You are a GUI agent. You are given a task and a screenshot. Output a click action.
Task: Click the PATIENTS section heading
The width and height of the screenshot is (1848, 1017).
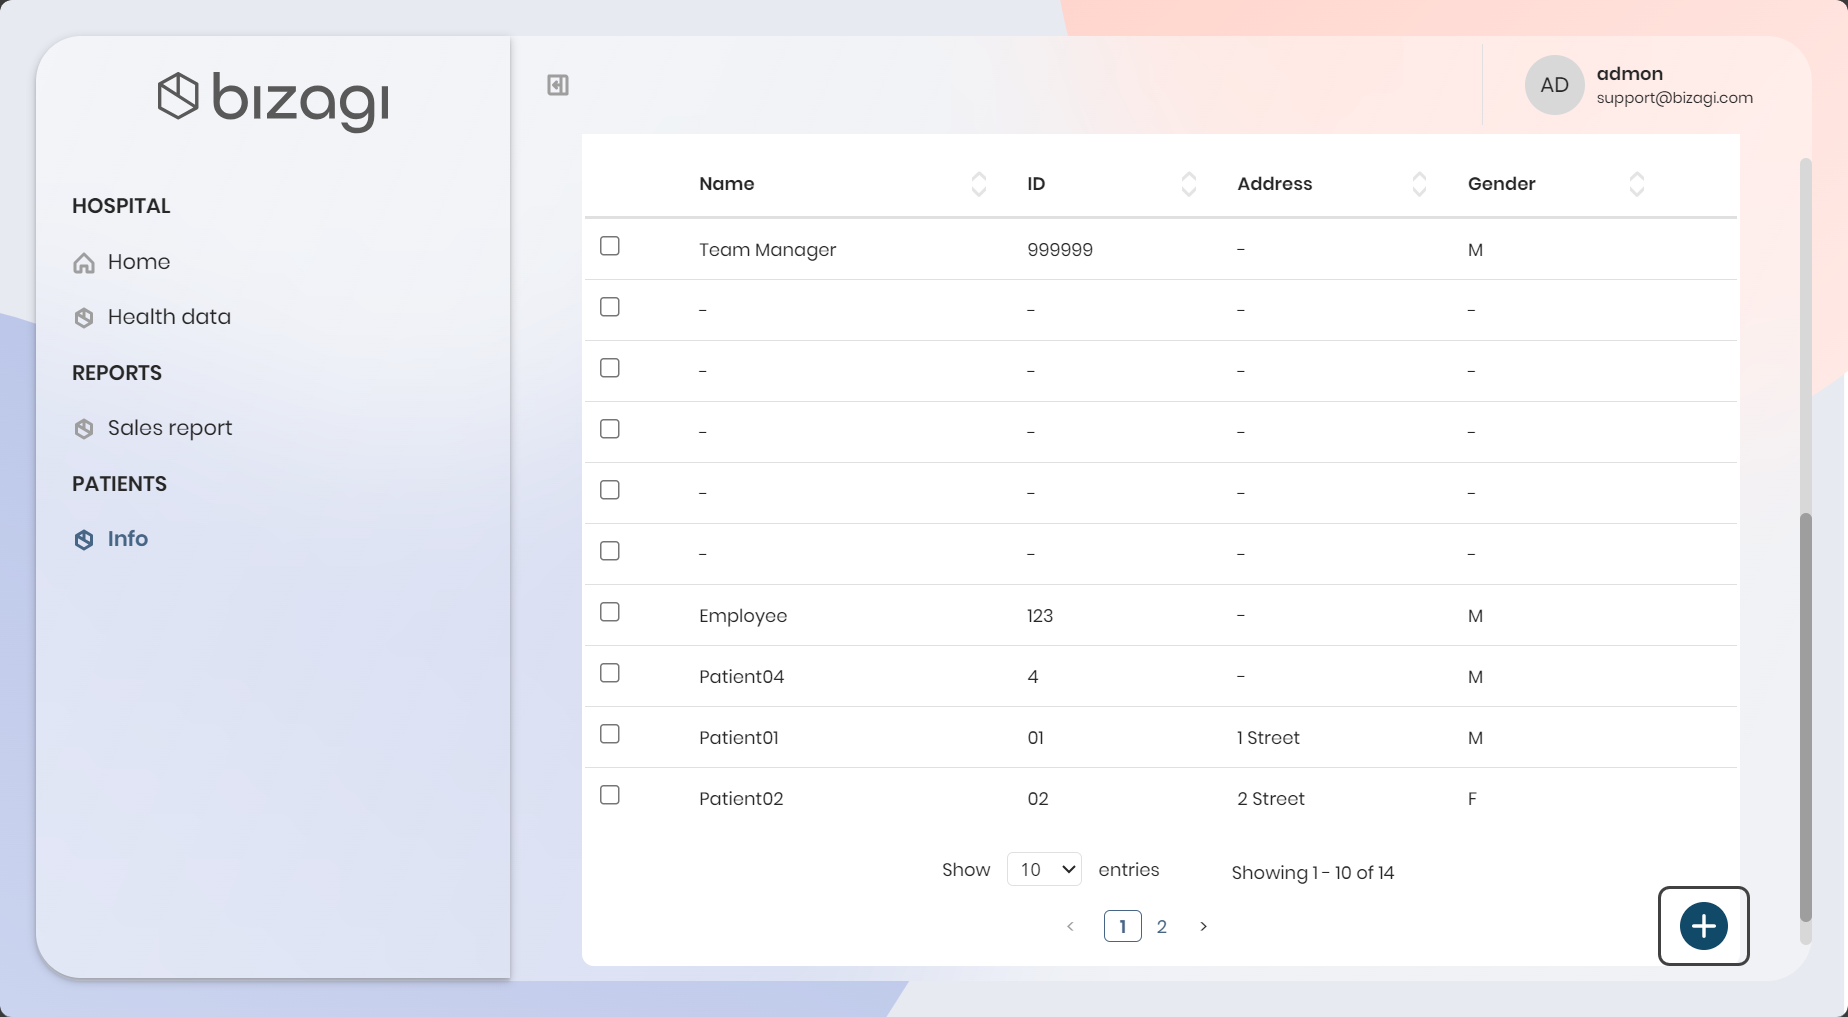pyautogui.click(x=120, y=484)
